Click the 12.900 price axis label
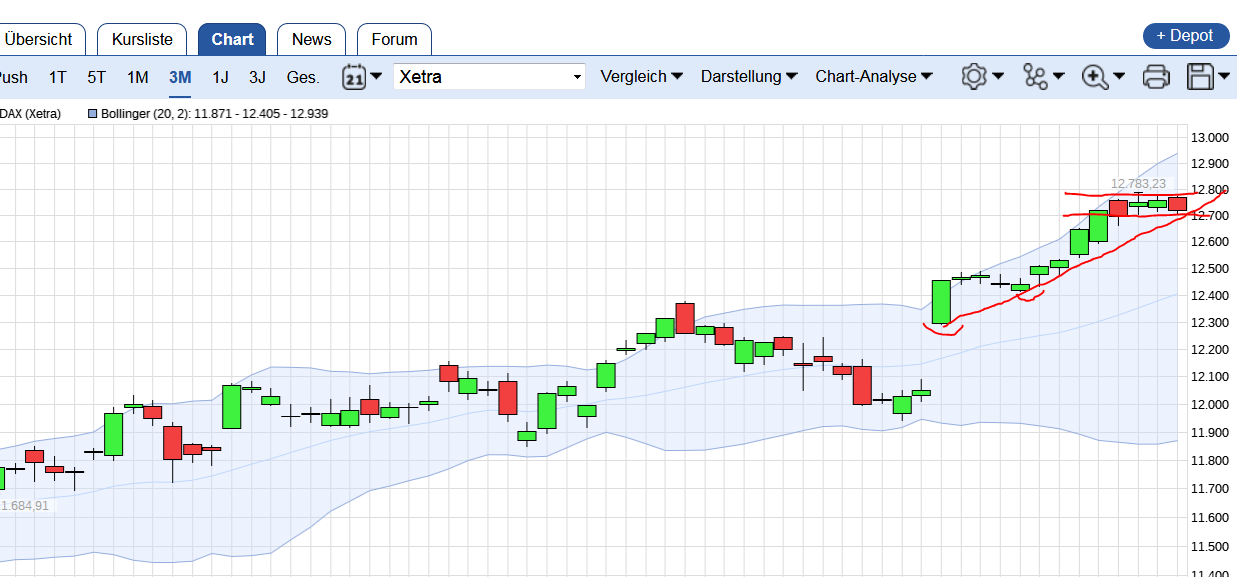Image resolution: width=1237 pixels, height=577 pixels. (1209, 163)
